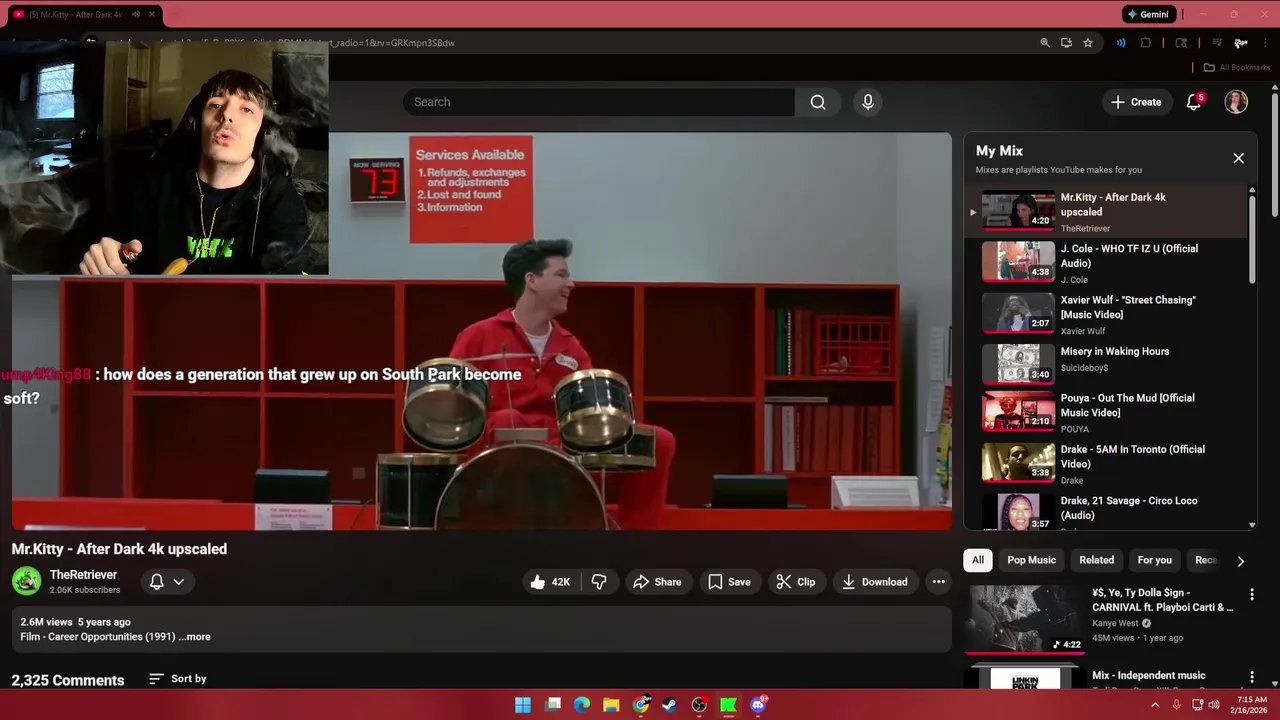Launch Microsoft Edge from taskbar
This screenshot has height=720, width=1280.
pyautogui.click(x=582, y=705)
